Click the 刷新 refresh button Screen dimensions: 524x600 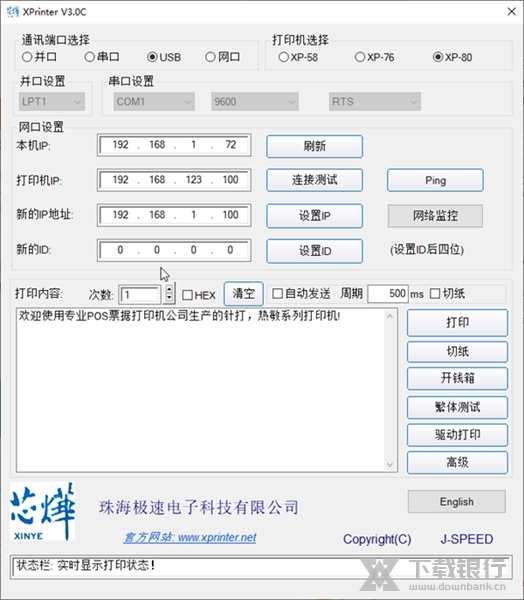[x=315, y=146]
